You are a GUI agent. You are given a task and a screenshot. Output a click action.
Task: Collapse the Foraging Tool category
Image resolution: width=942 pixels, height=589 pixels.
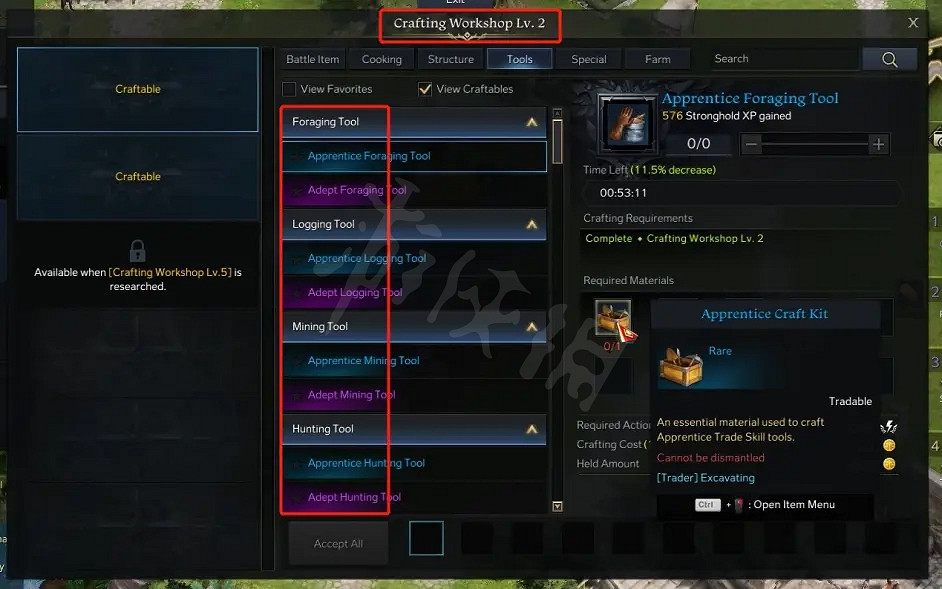pyautogui.click(x=532, y=122)
